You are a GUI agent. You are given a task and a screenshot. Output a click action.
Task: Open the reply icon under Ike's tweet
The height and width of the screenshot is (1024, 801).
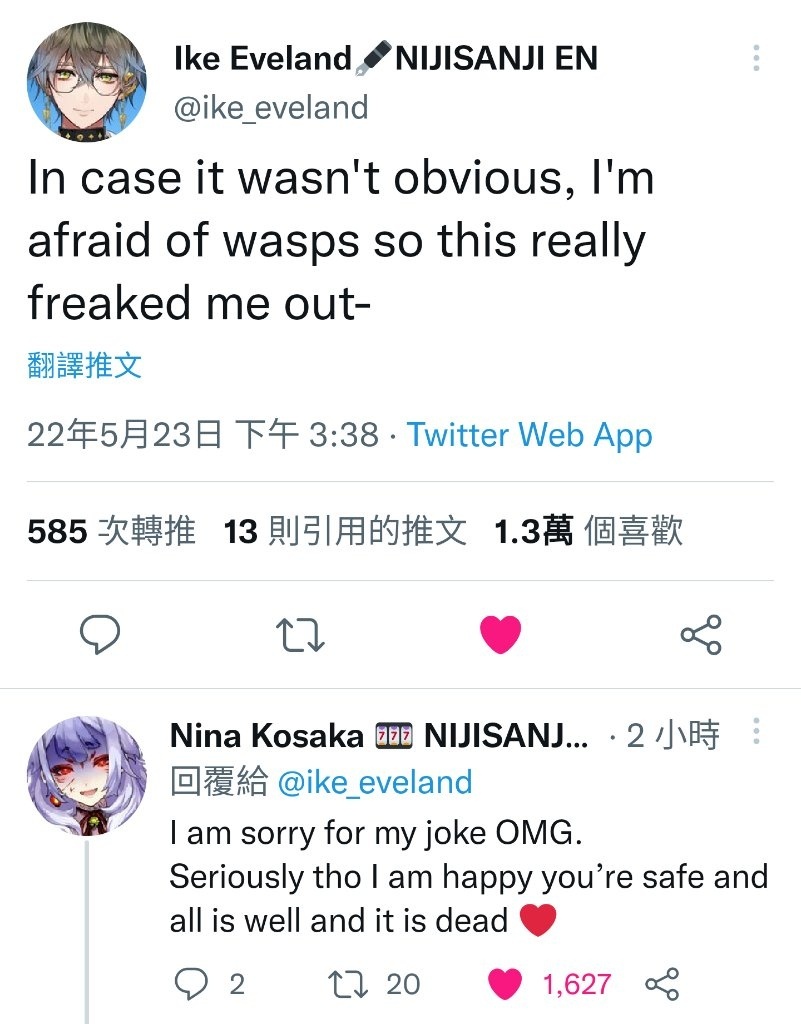coord(100,634)
